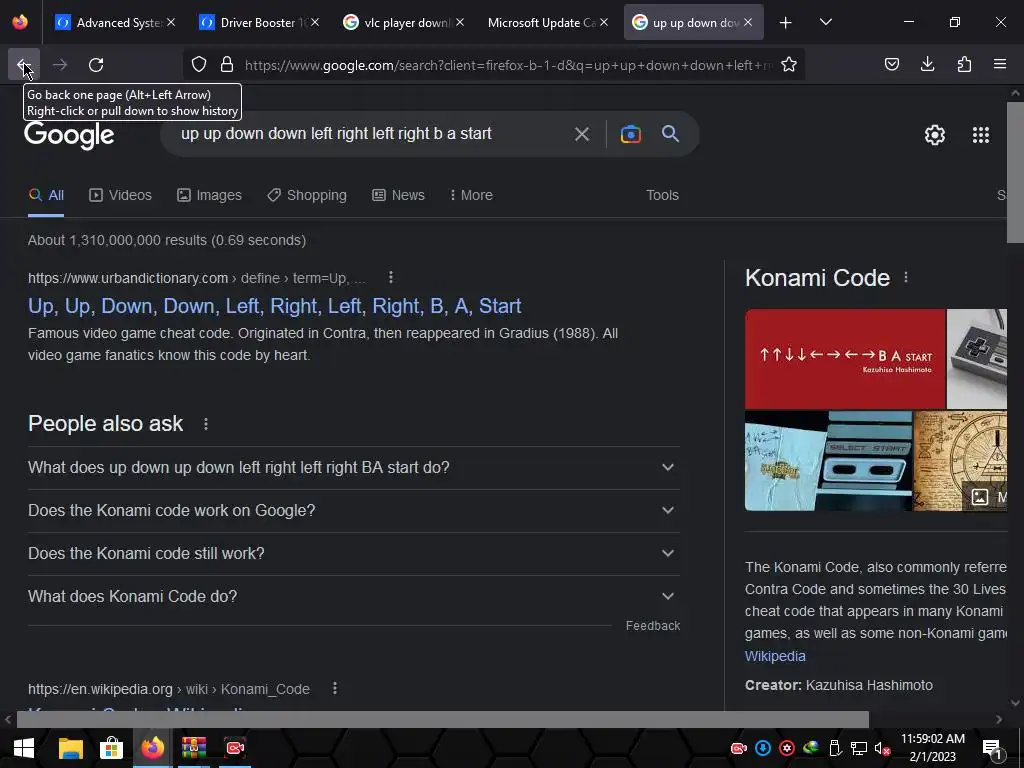Select the Shopping search filter
The width and height of the screenshot is (1024, 768).
pyautogui.click(x=307, y=195)
